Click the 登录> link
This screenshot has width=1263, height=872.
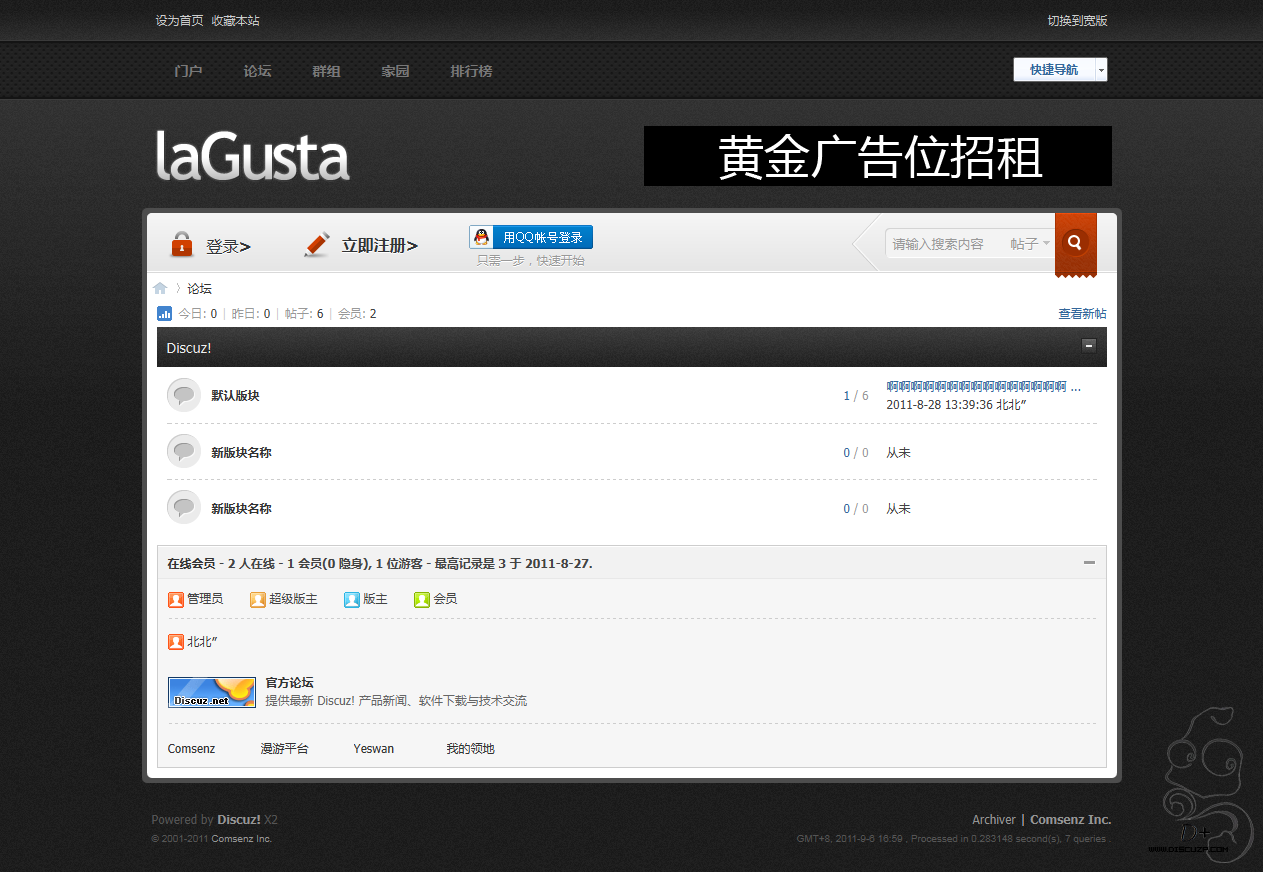[228, 246]
